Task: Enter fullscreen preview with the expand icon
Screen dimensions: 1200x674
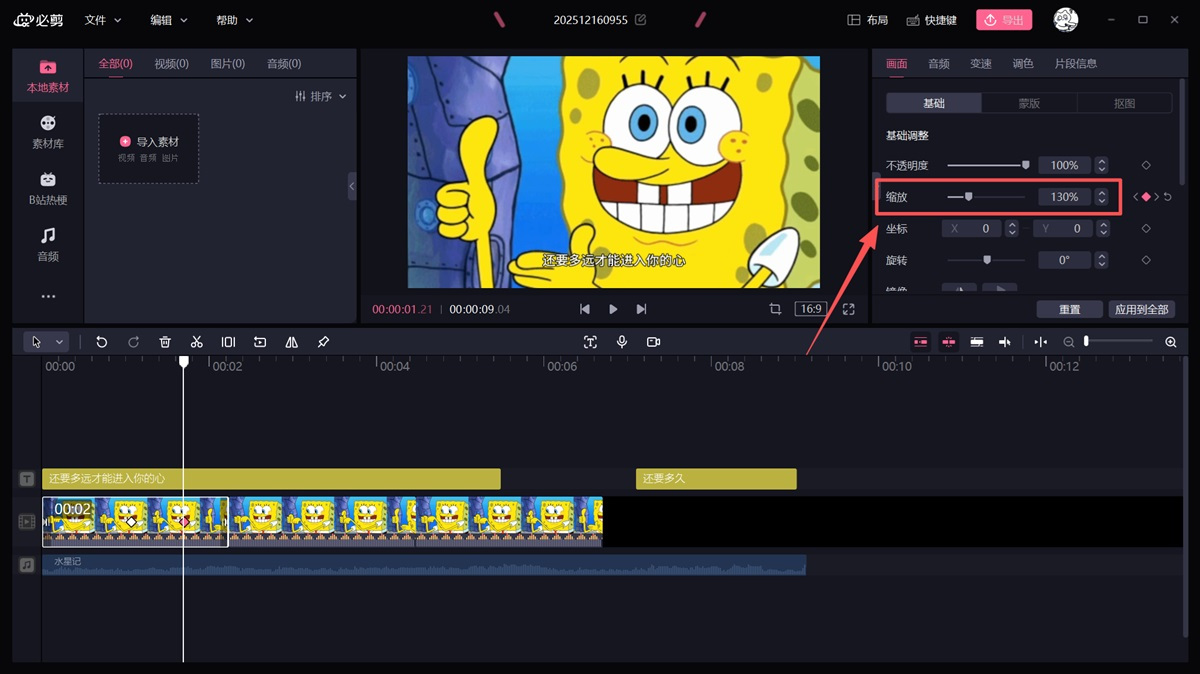Action: [x=848, y=309]
